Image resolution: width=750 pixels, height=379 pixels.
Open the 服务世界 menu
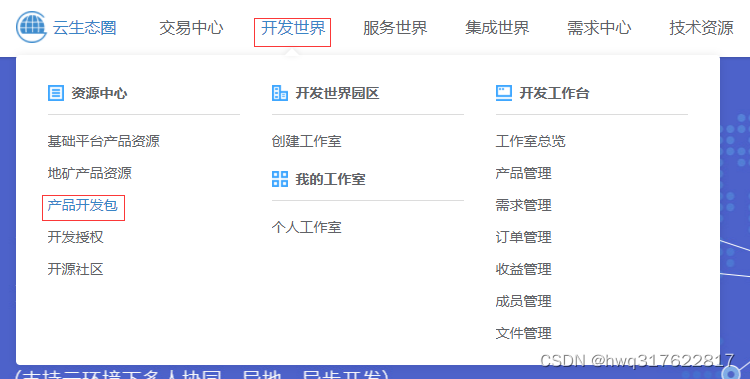click(x=395, y=28)
